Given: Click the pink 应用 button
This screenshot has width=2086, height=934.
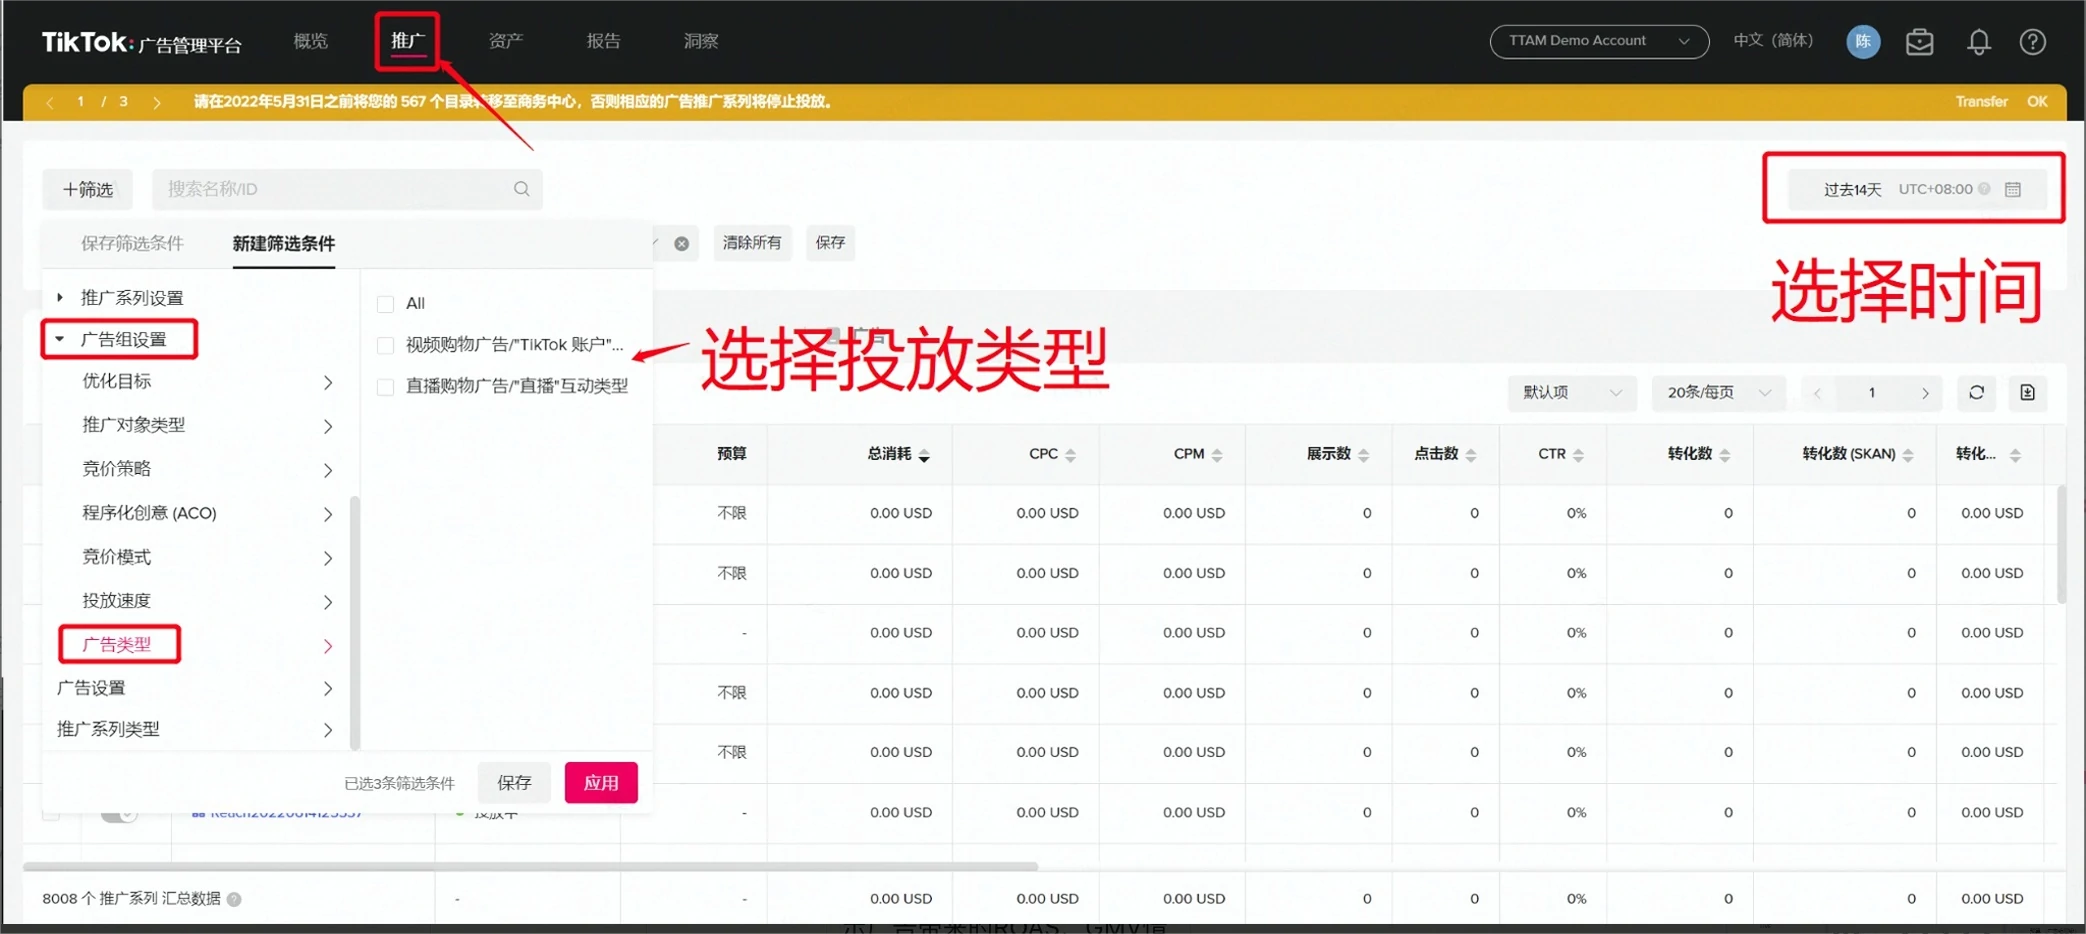Looking at the screenshot, I should (600, 782).
